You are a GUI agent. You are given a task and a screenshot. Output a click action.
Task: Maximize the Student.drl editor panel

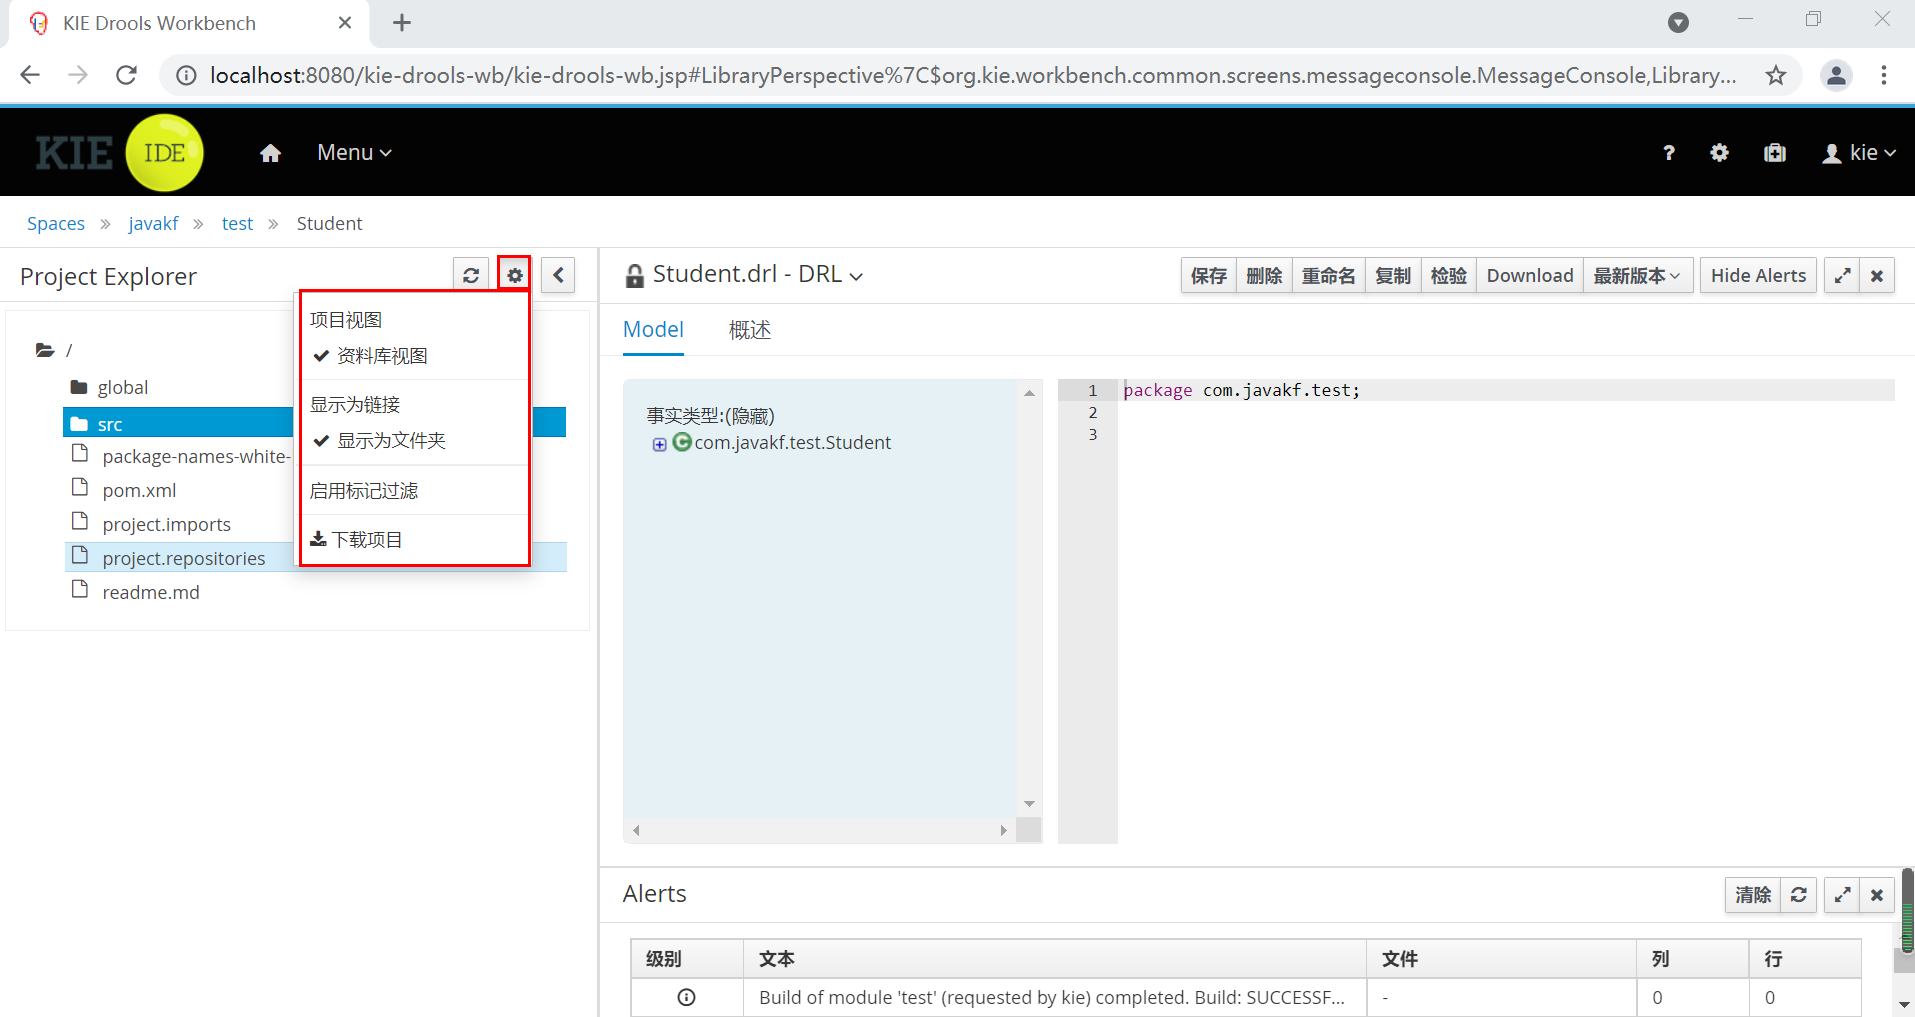point(1842,275)
